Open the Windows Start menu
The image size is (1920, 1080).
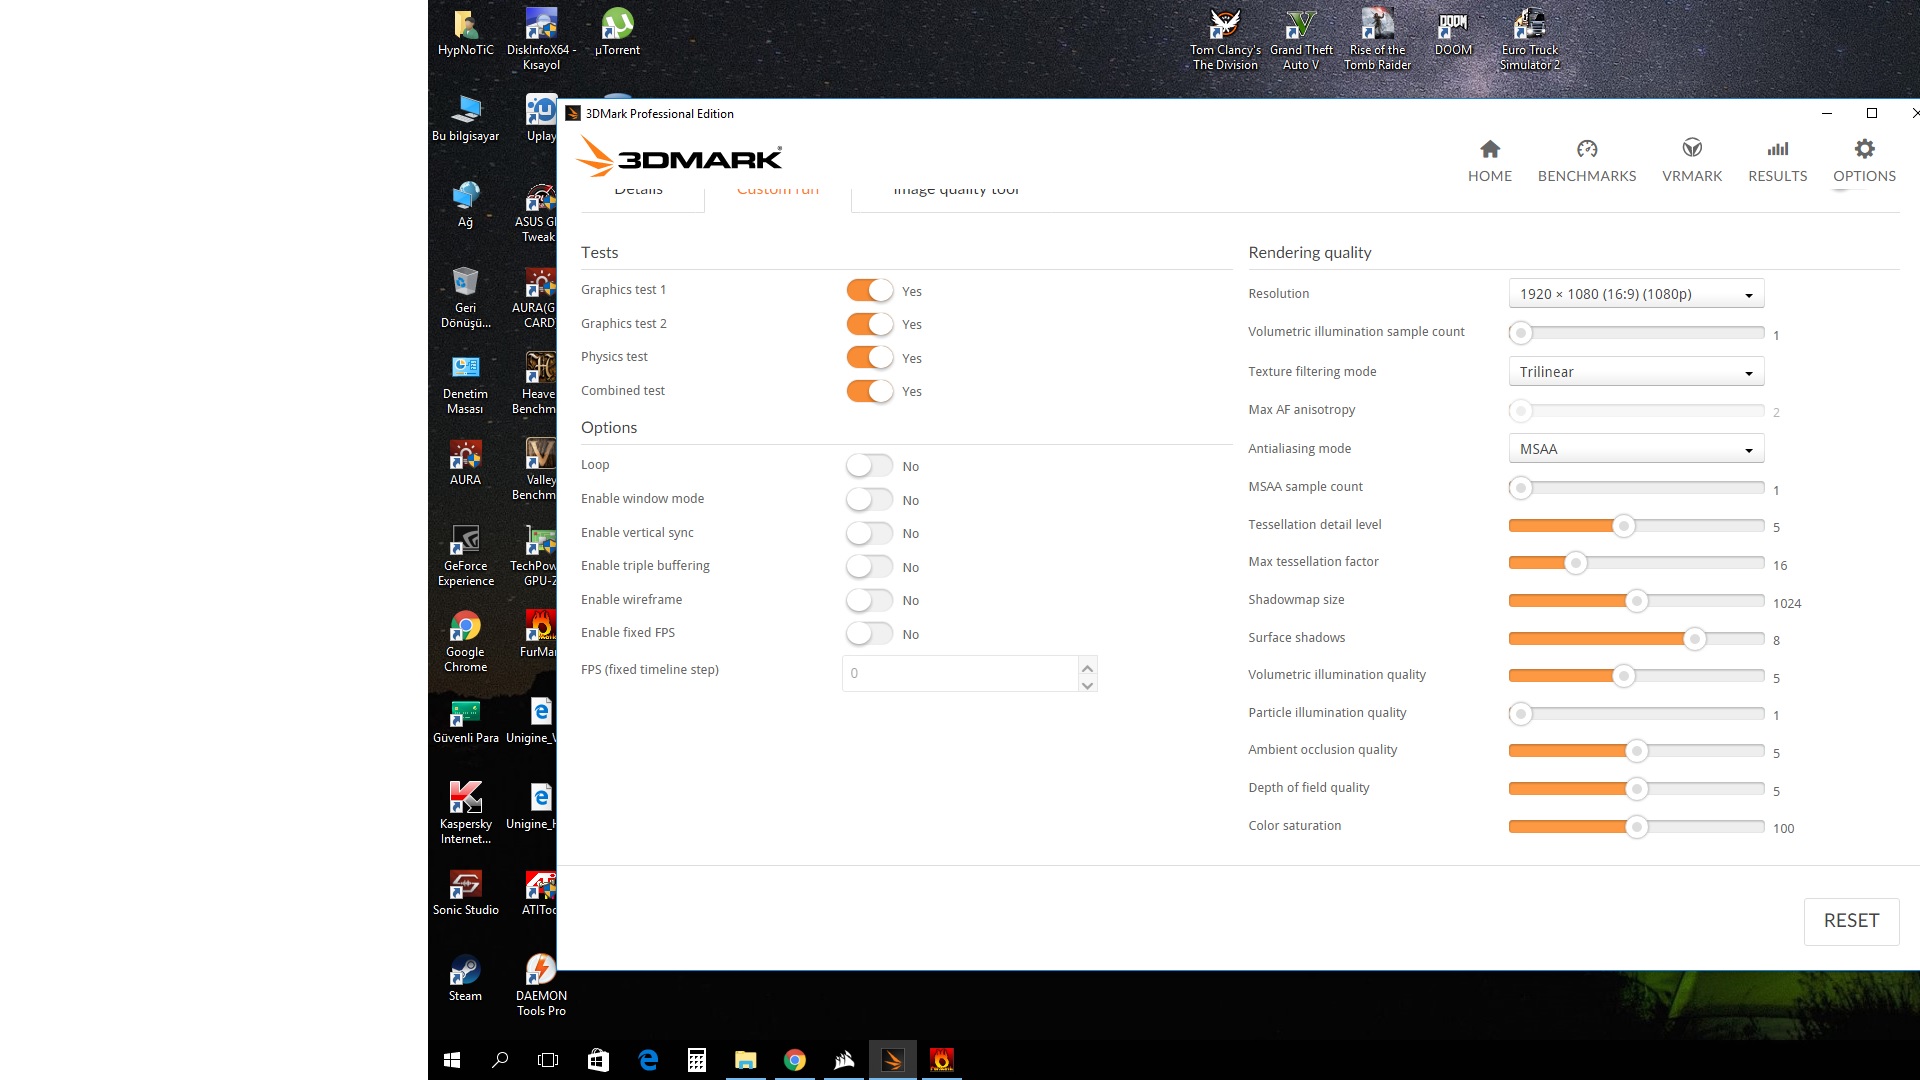(452, 1060)
